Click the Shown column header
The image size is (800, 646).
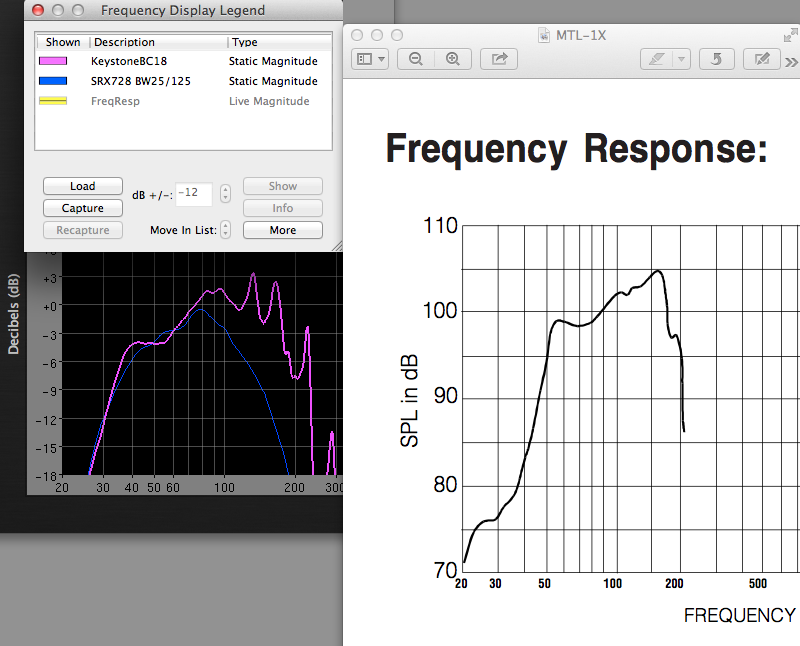63,42
